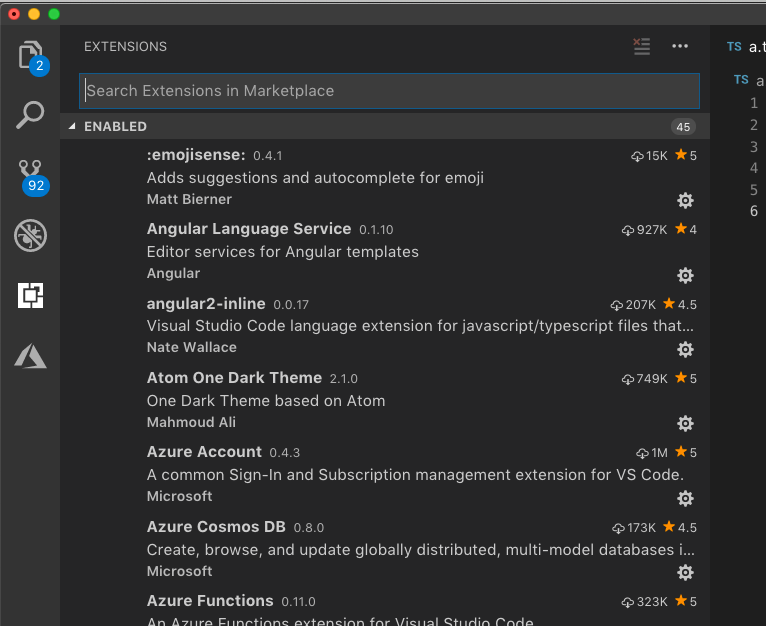Open Extensions panel more actions menu
Viewport: 766px width, 626px height.
point(680,46)
